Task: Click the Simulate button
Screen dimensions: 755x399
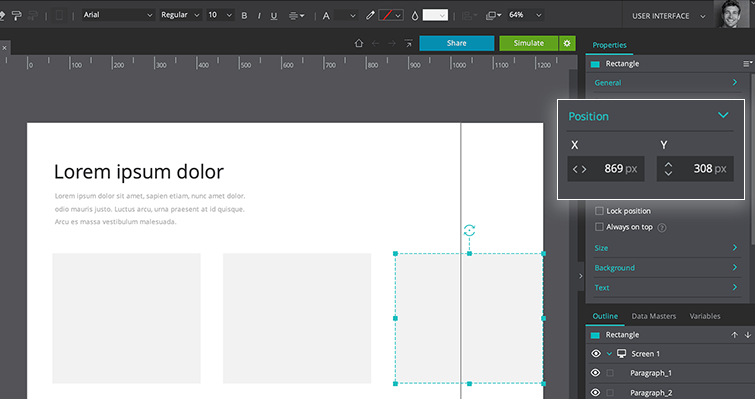Action: click(528, 43)
